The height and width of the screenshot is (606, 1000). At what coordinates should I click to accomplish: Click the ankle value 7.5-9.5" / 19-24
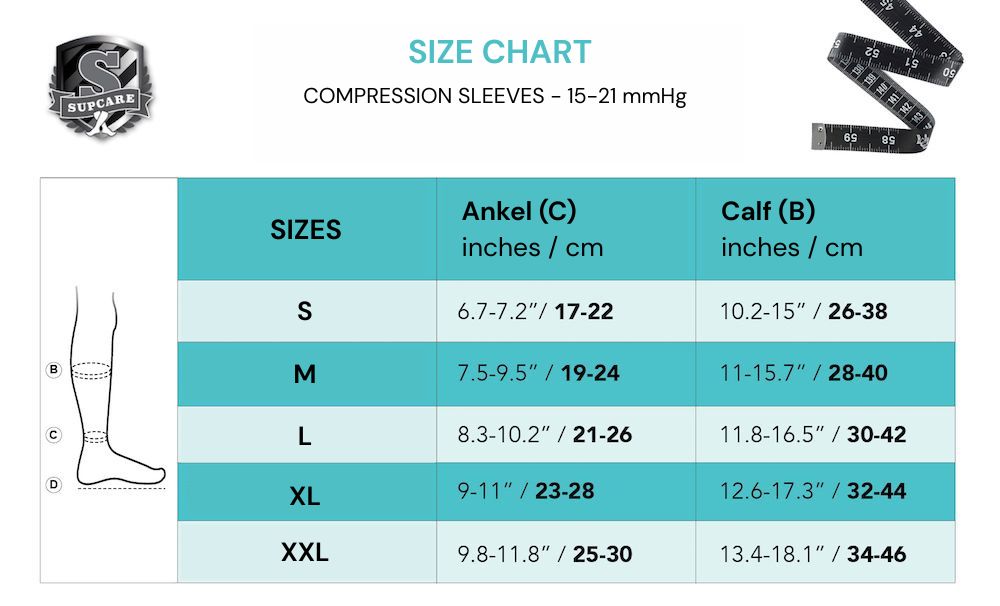pos(539,373)
